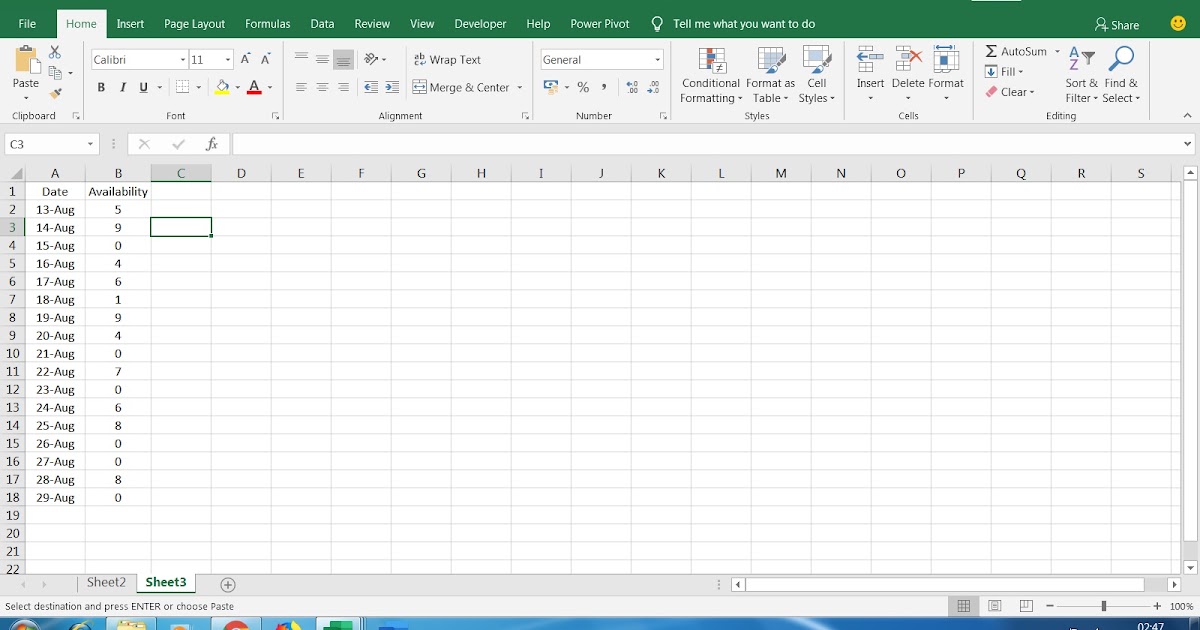
Task: Click the Increase Decimal icon
Action: pyautogui.click(x=631, y=87)
